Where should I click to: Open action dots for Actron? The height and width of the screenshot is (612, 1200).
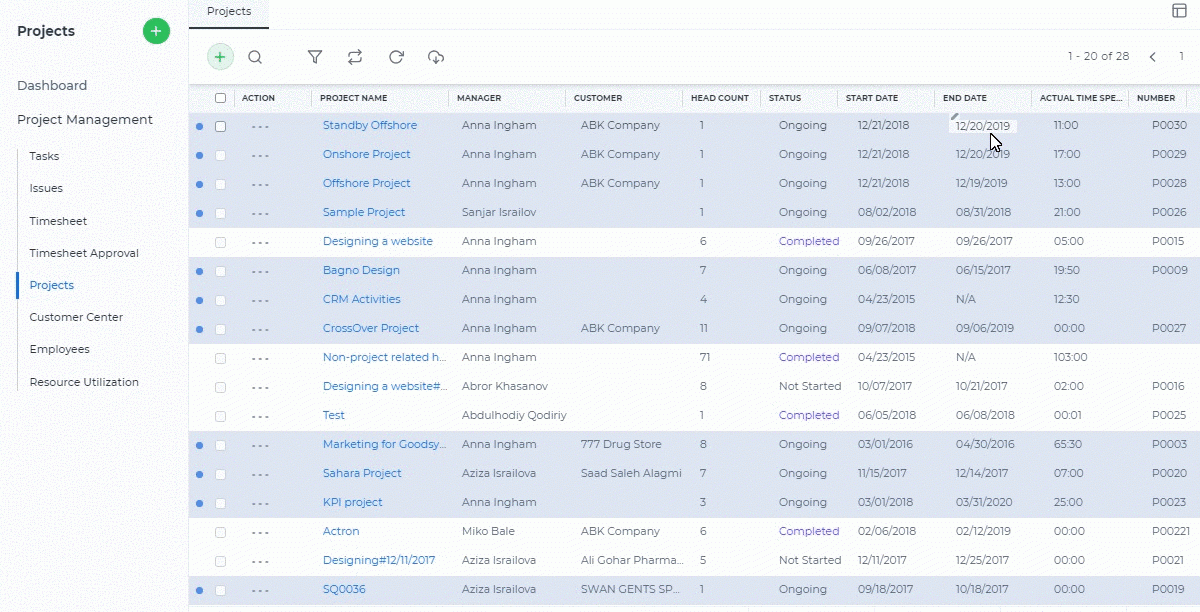tap(261, 533)
